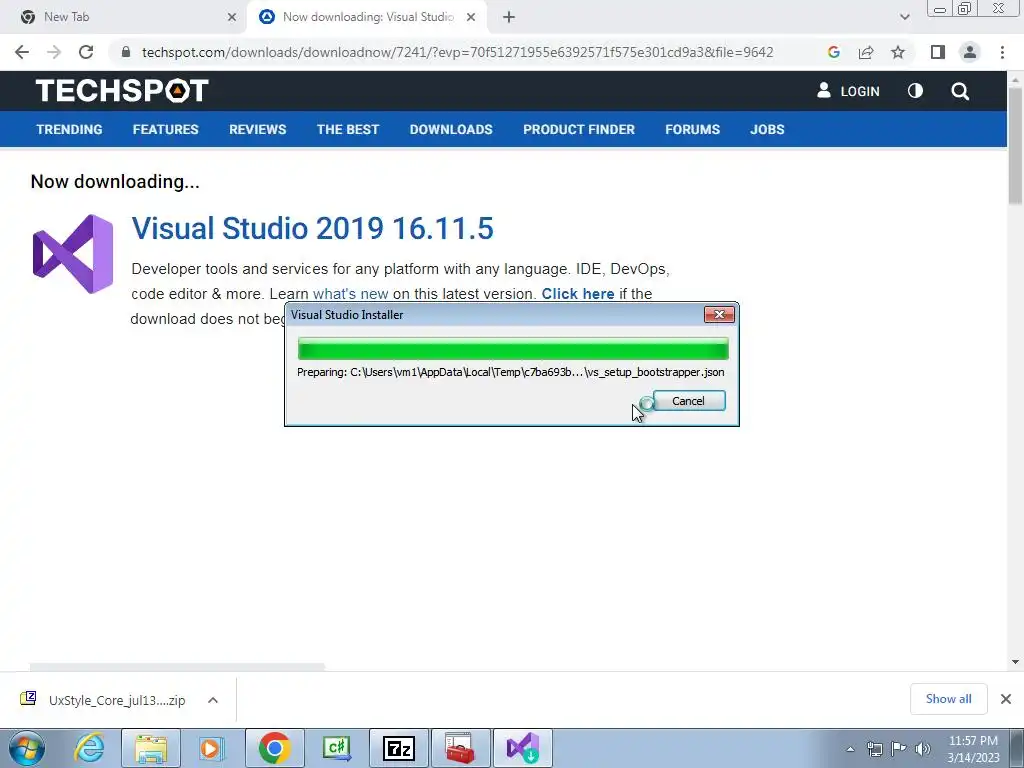This screenshot has height=768, width=1024.
Task: Open the what's new link
Action: coord(351,294)
